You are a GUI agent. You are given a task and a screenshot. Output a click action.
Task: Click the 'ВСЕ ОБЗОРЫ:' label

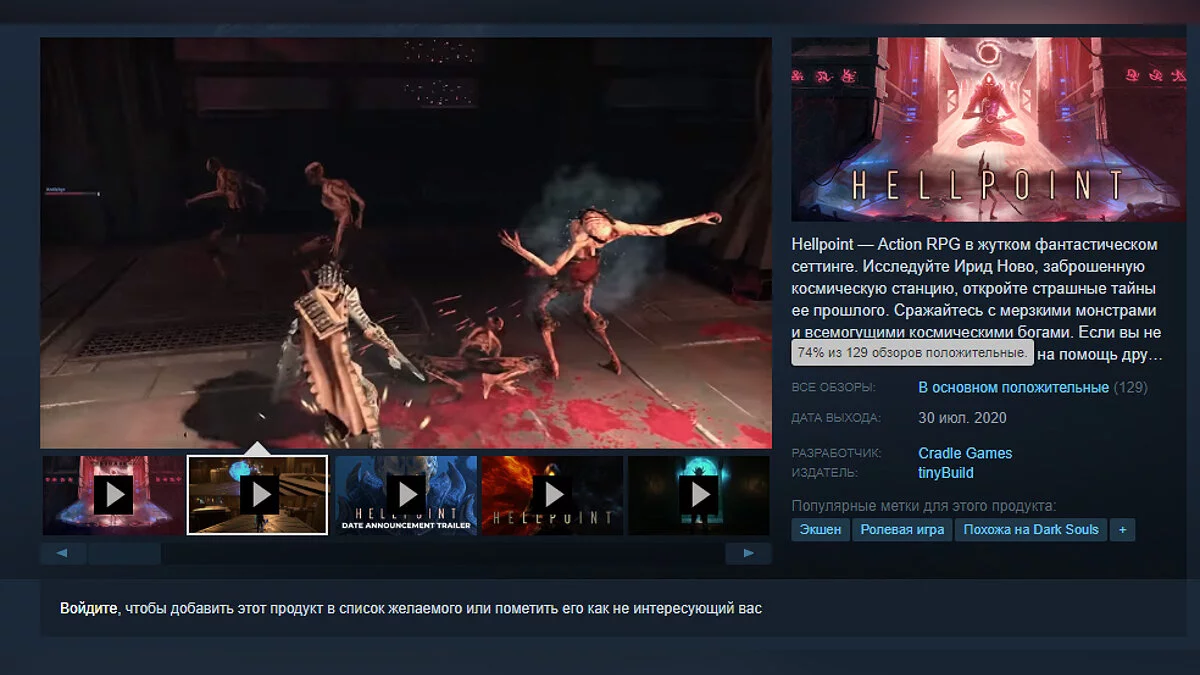tap(834, 387)
